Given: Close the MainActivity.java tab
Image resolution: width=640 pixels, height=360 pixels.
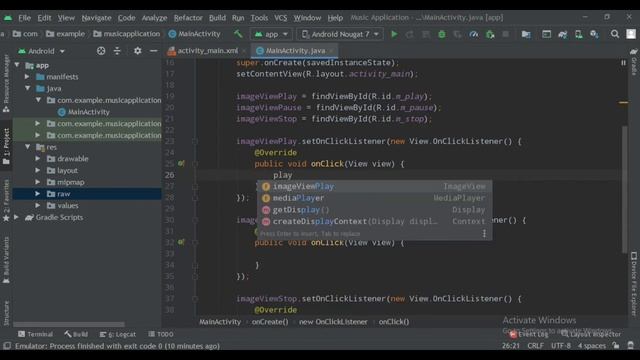Looking at the screenshot, I should pos(331,51).
